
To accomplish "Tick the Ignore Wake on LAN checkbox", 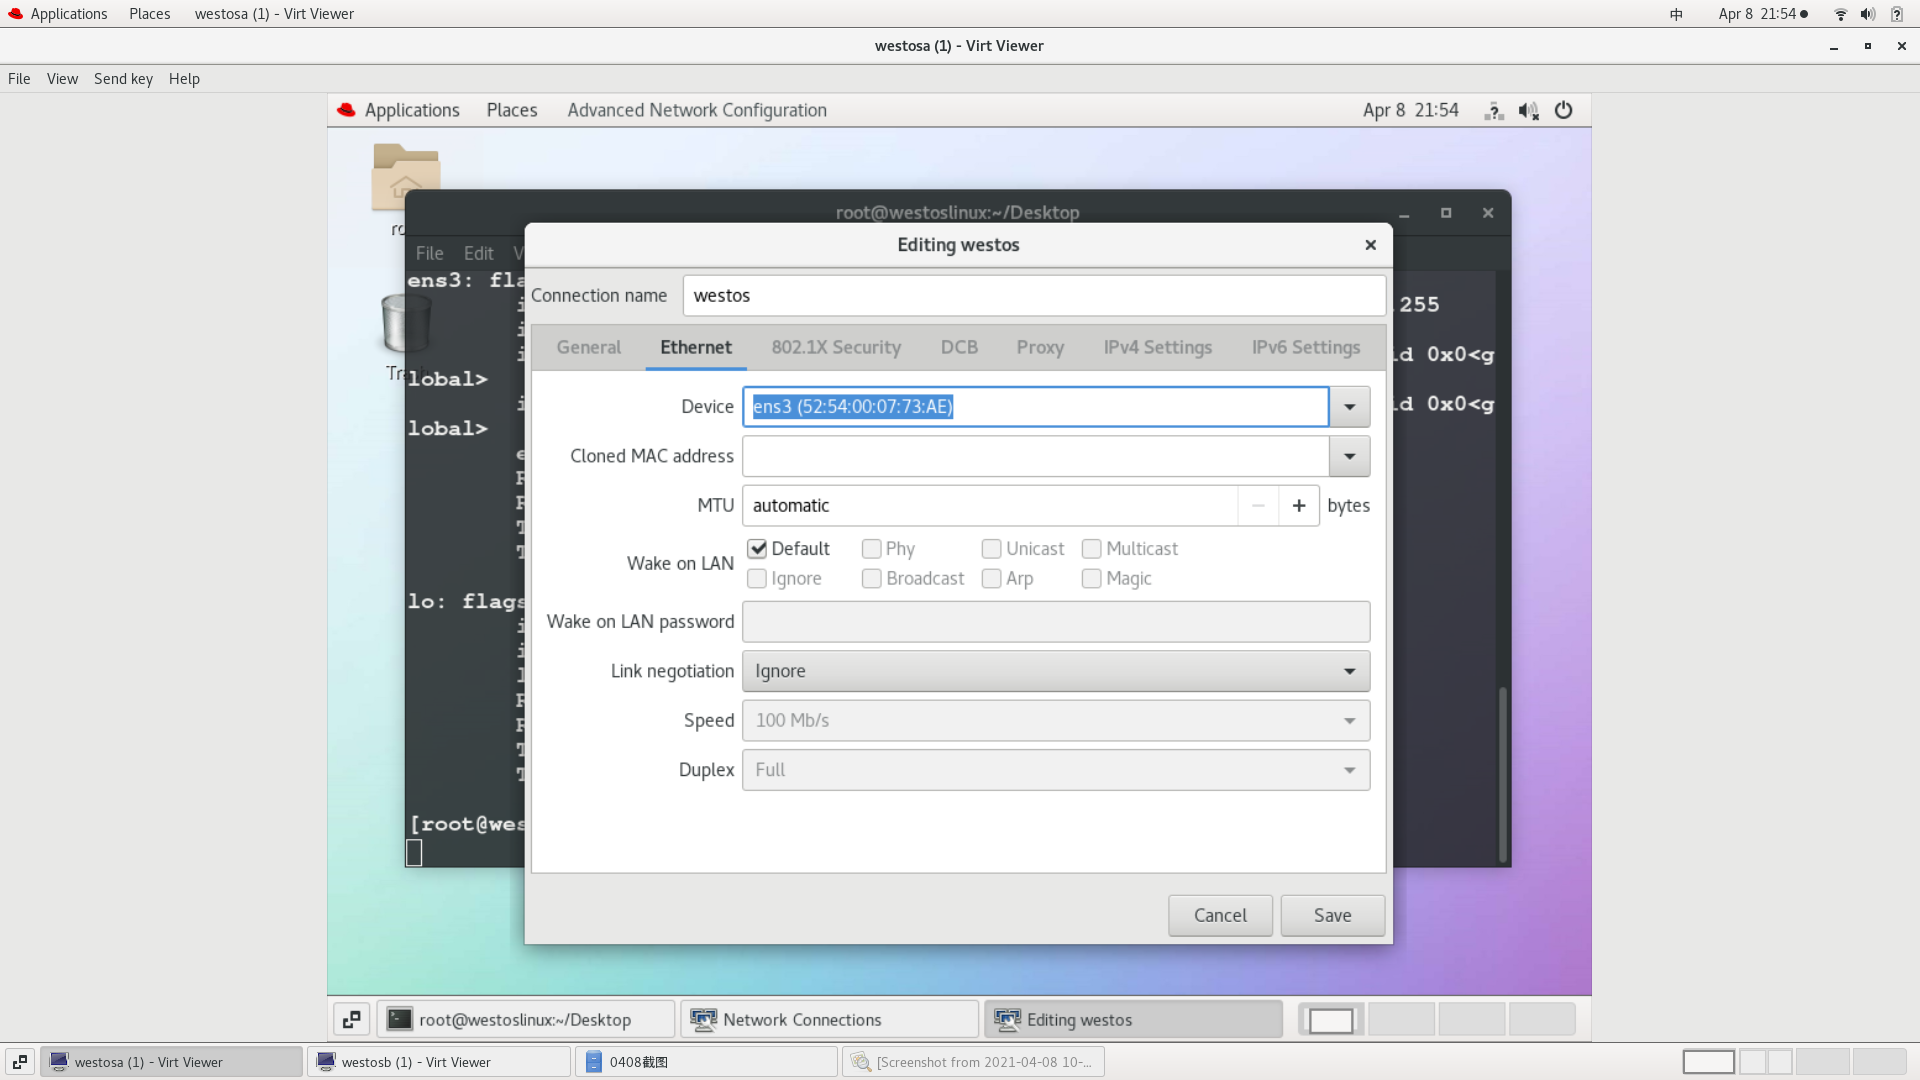I will 757,579.
